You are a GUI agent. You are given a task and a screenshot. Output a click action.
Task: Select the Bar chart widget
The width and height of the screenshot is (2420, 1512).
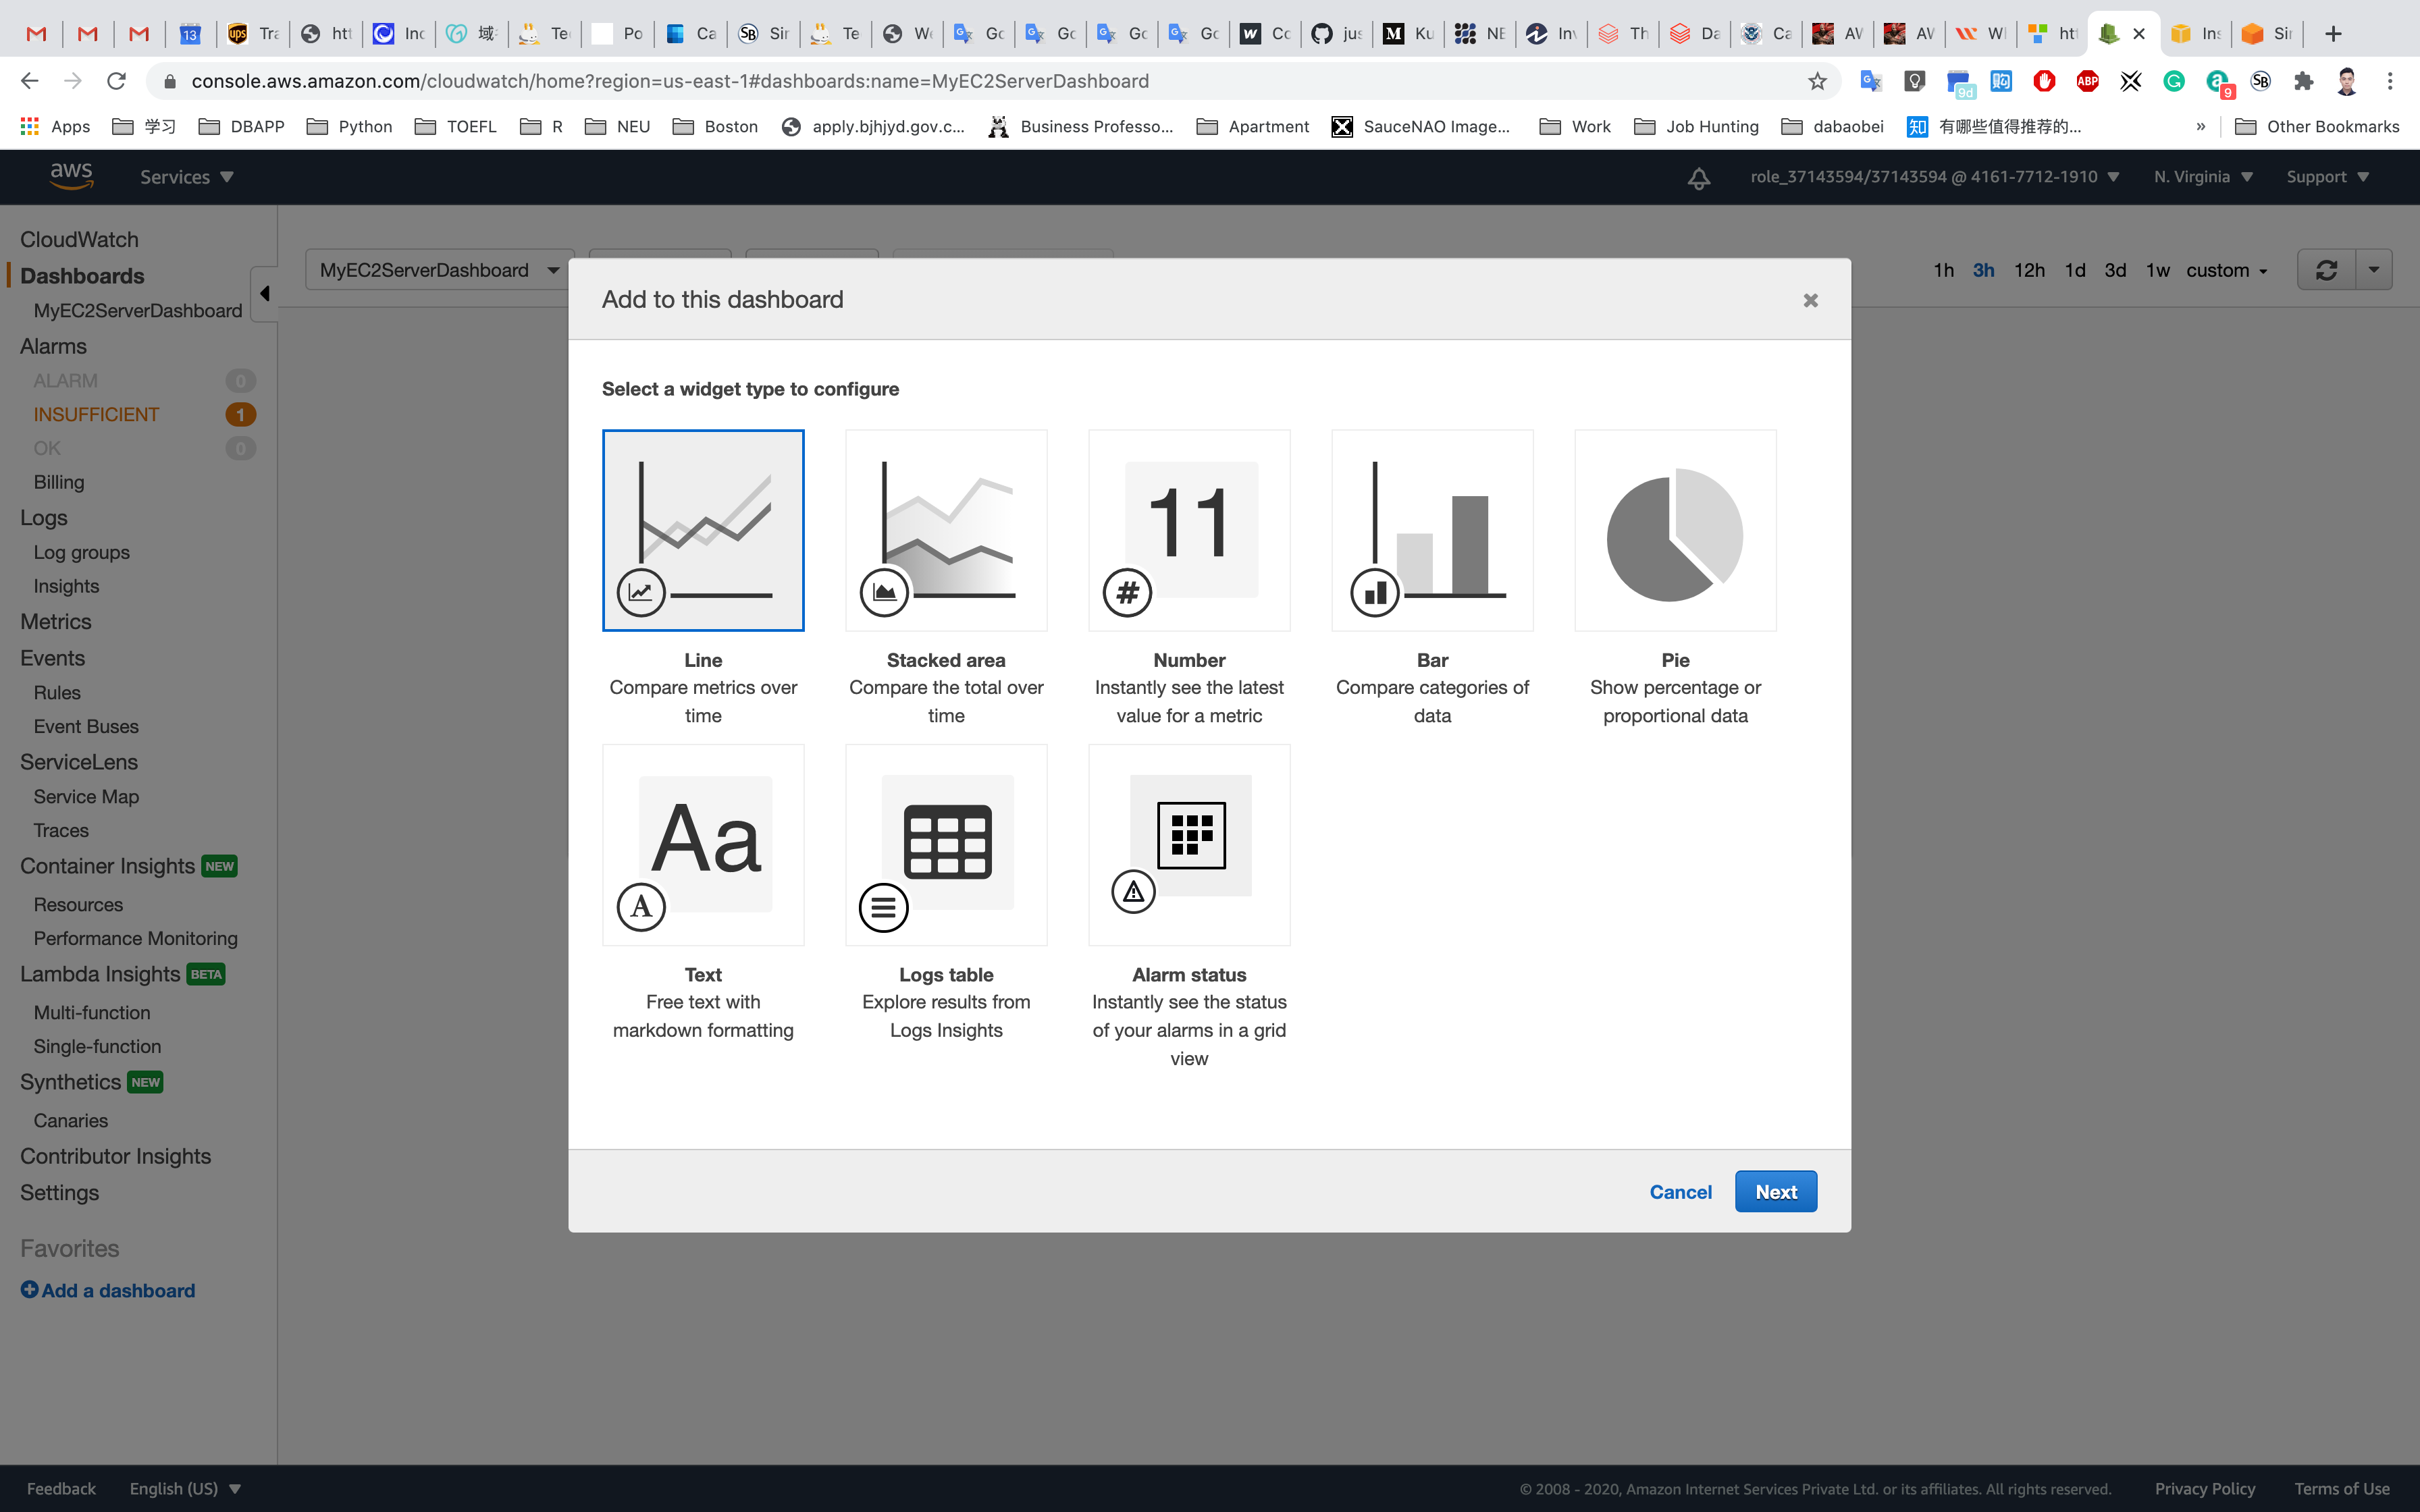pos(1432,531)
